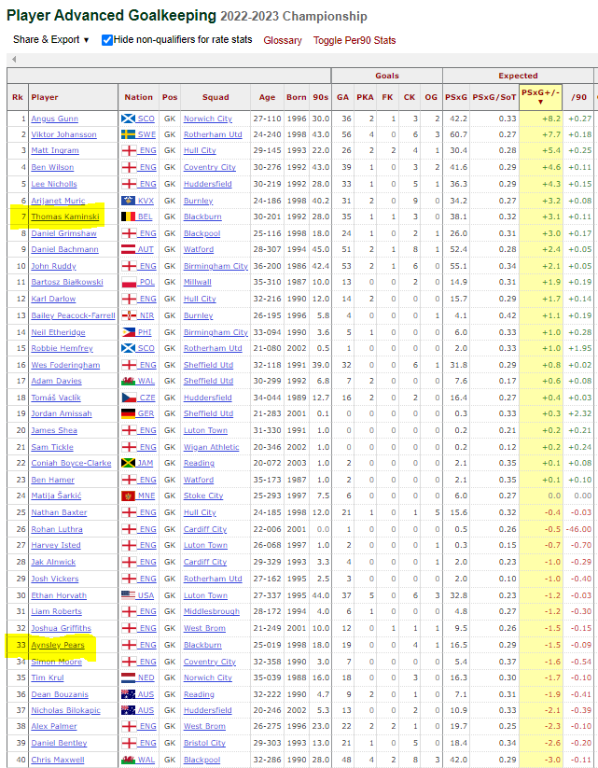Viewport: 598px width, 768px height.
Task: Open Aynsley Pears' player link
Action: (58, 645)
